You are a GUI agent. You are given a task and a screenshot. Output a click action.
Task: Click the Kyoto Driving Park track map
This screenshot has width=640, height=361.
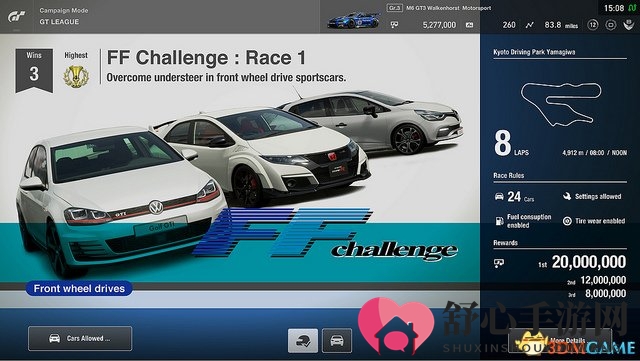[561, 104]
